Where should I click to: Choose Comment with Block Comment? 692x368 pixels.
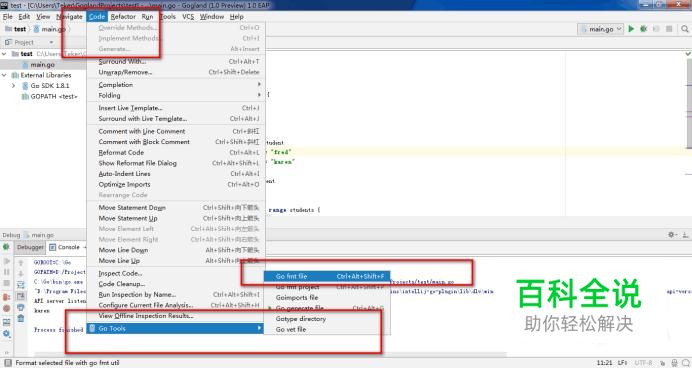pos(176,142)
